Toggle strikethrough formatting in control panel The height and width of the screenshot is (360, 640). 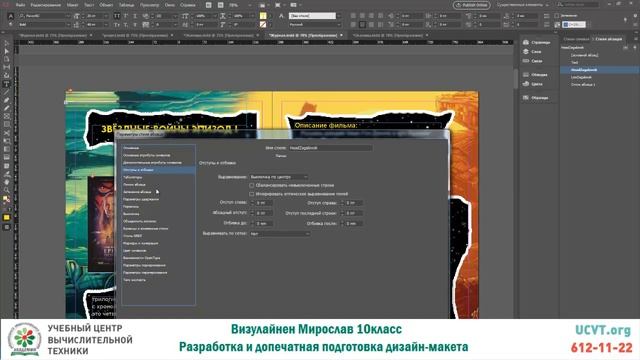(135, 25)
